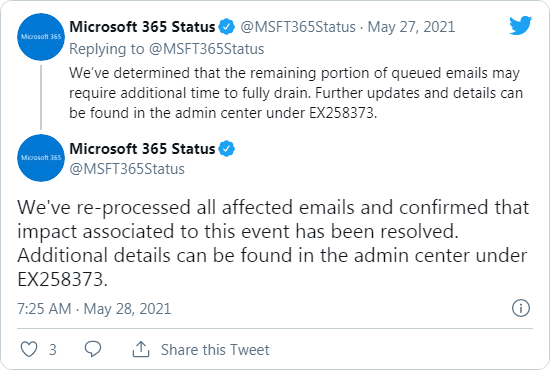Click the Replying to @MSFT365Status mention
The width and height of the screenshot is (550, 370).
(x=207, y=49)
